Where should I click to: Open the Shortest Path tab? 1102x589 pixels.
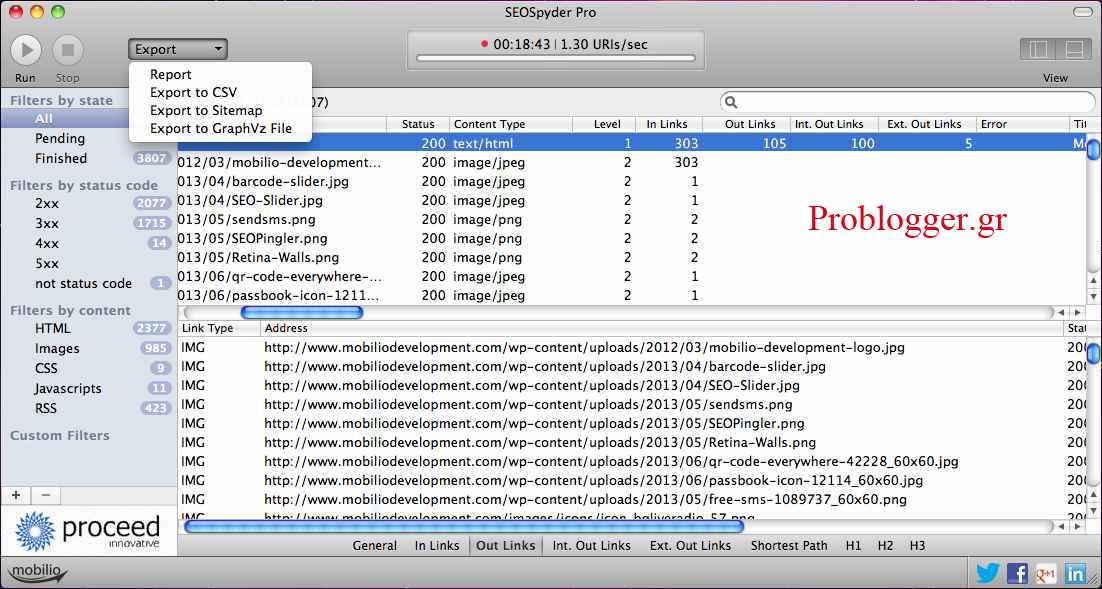click(x=789, y=545)
